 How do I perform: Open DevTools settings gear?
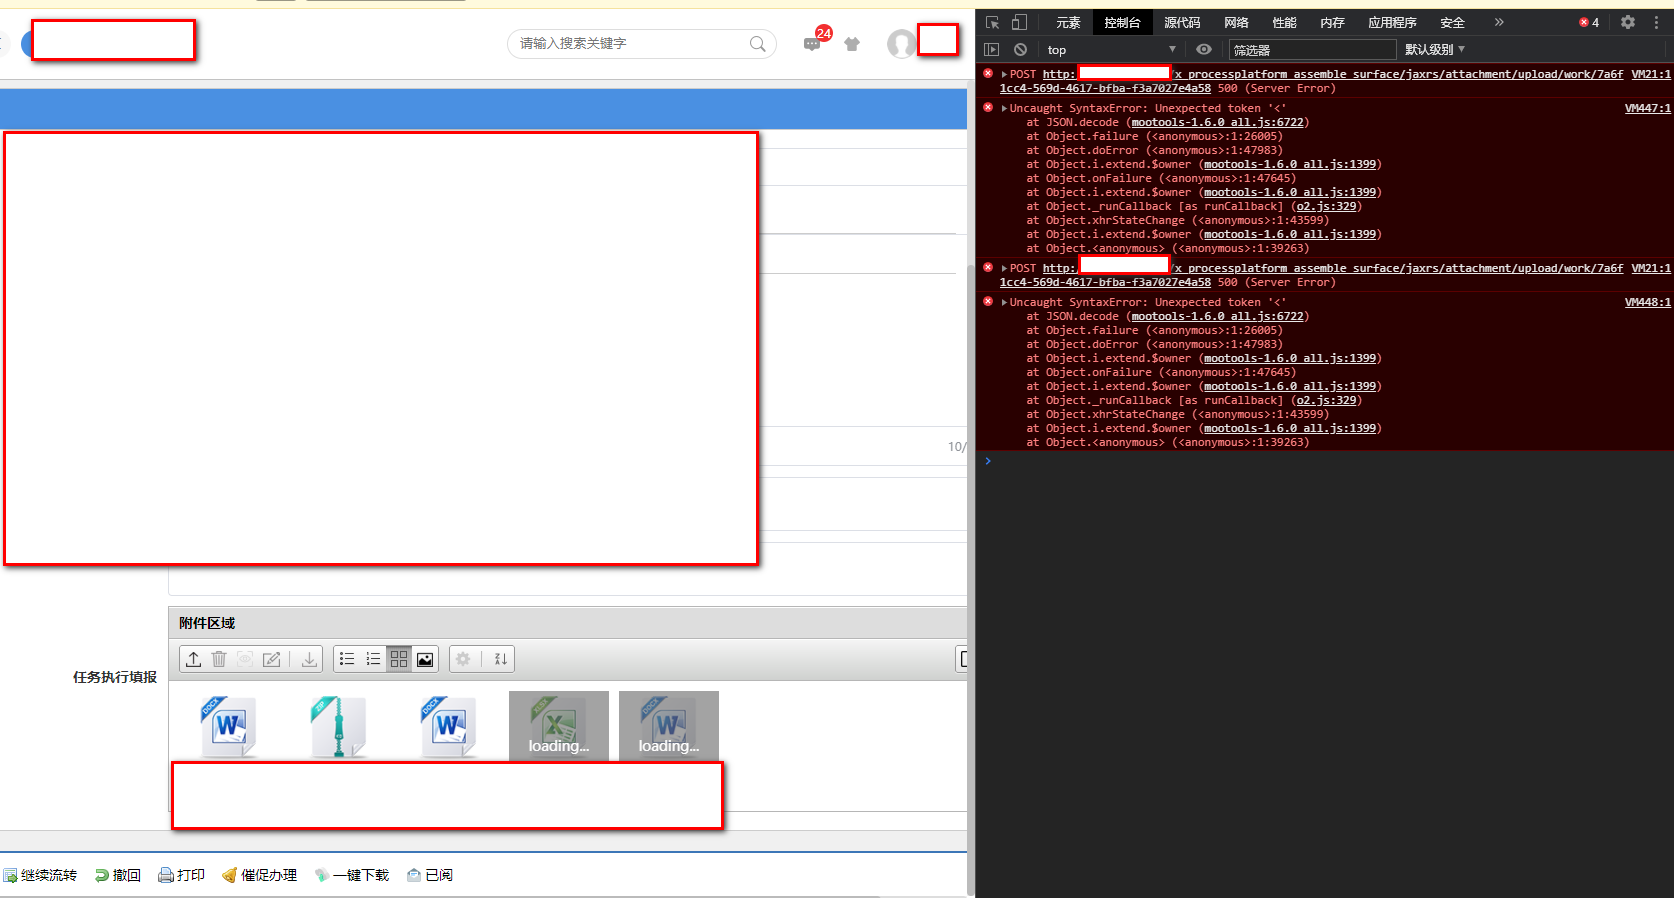[x=1628, y=22]
